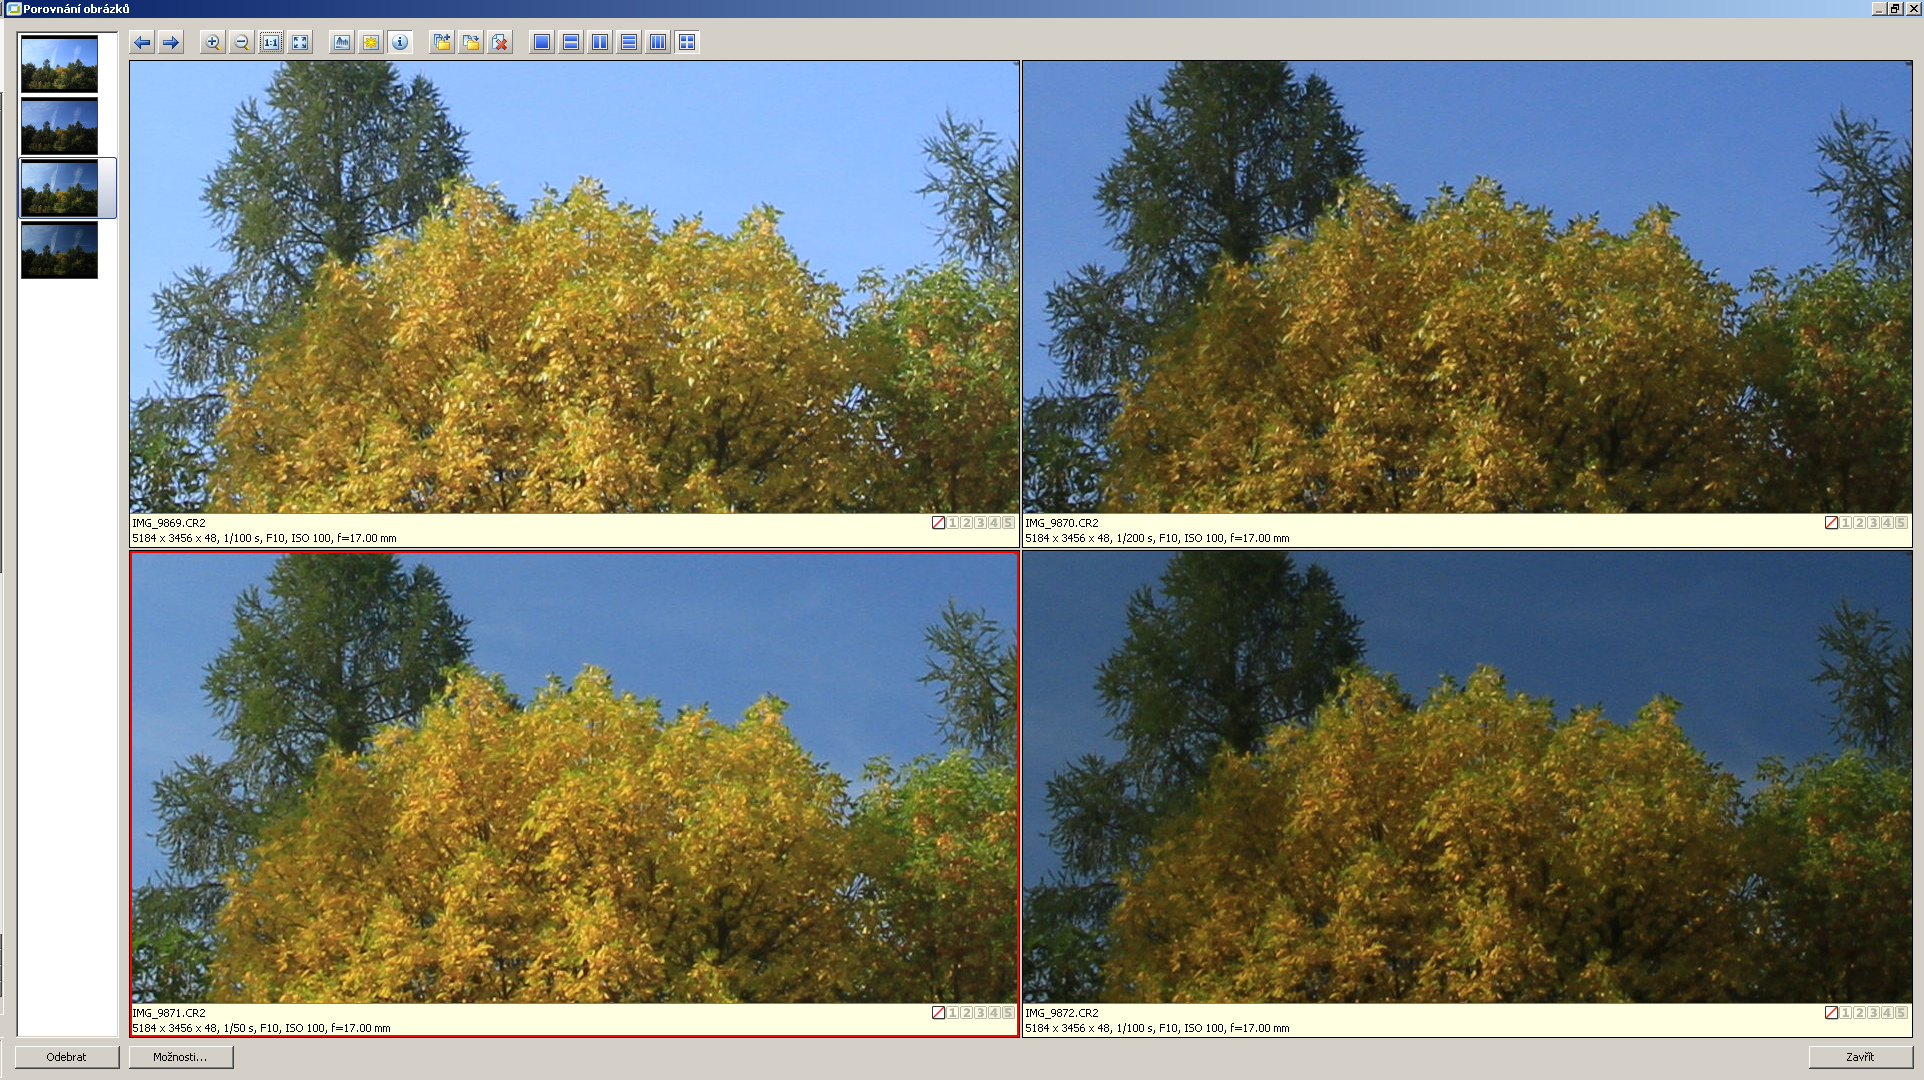Set zoom to 1:1 actual size
The width and height of the screenshot is (1924, 1080).
tap(271, 43)
